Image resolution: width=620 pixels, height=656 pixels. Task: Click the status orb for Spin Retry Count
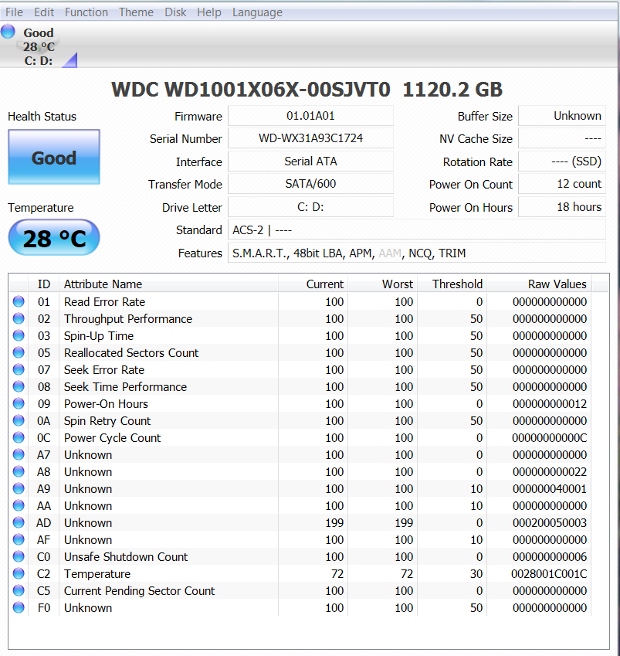19,421
